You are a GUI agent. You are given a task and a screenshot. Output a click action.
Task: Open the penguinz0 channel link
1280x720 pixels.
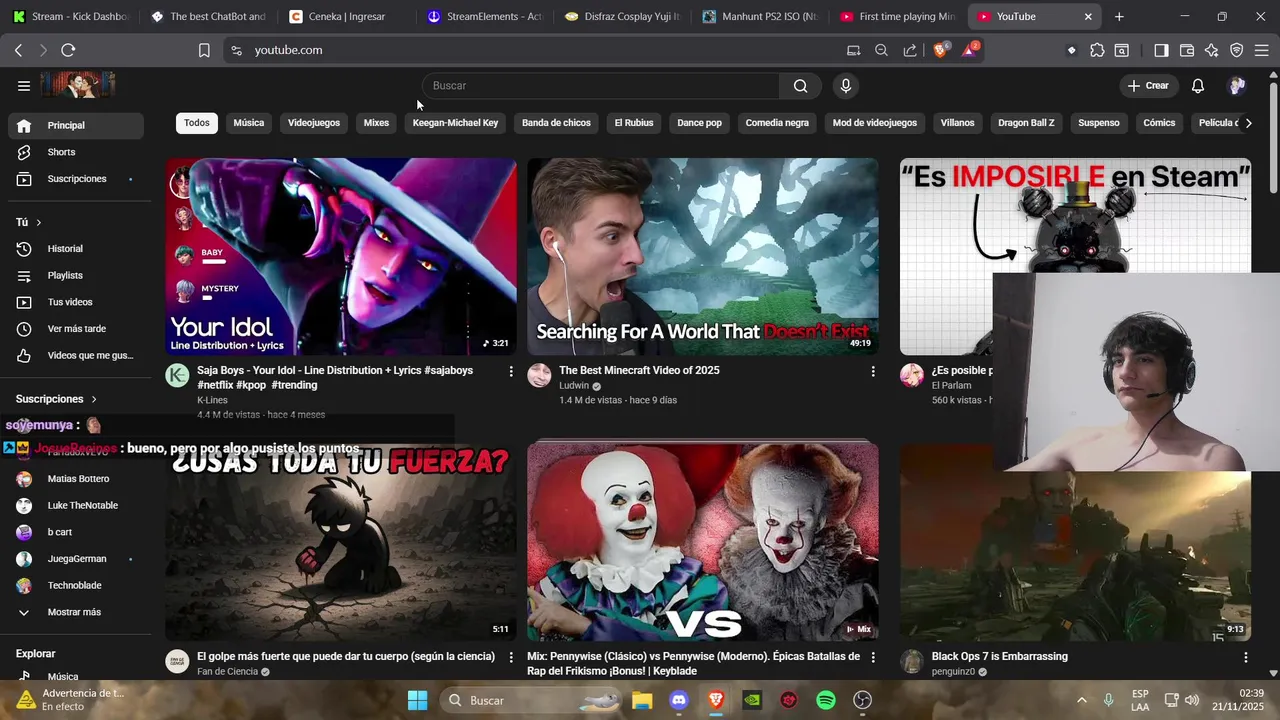point(953,672)
